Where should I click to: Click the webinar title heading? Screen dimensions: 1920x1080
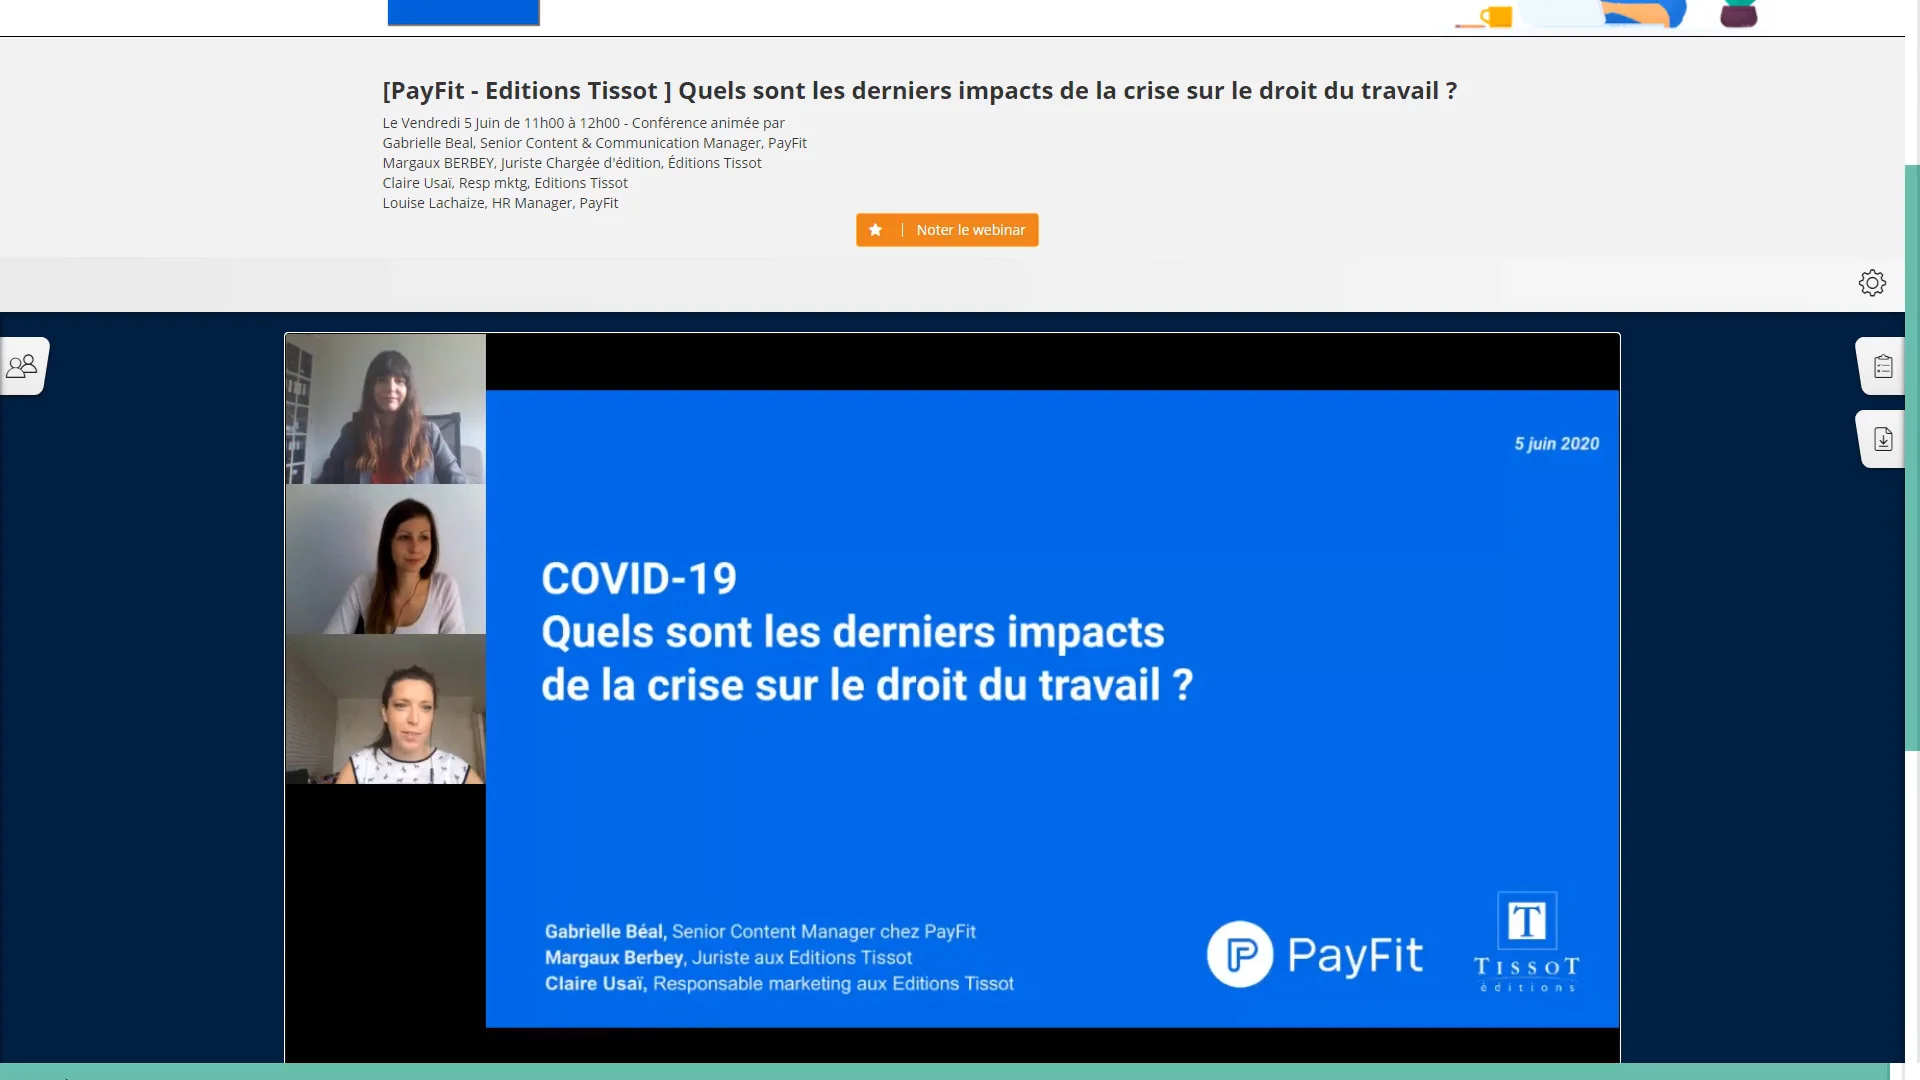919,90
